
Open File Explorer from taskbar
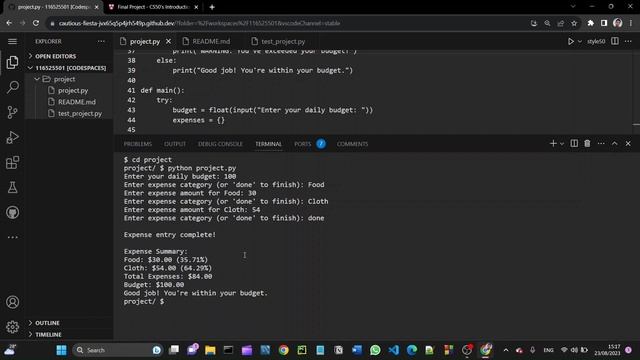click(210, 350)
